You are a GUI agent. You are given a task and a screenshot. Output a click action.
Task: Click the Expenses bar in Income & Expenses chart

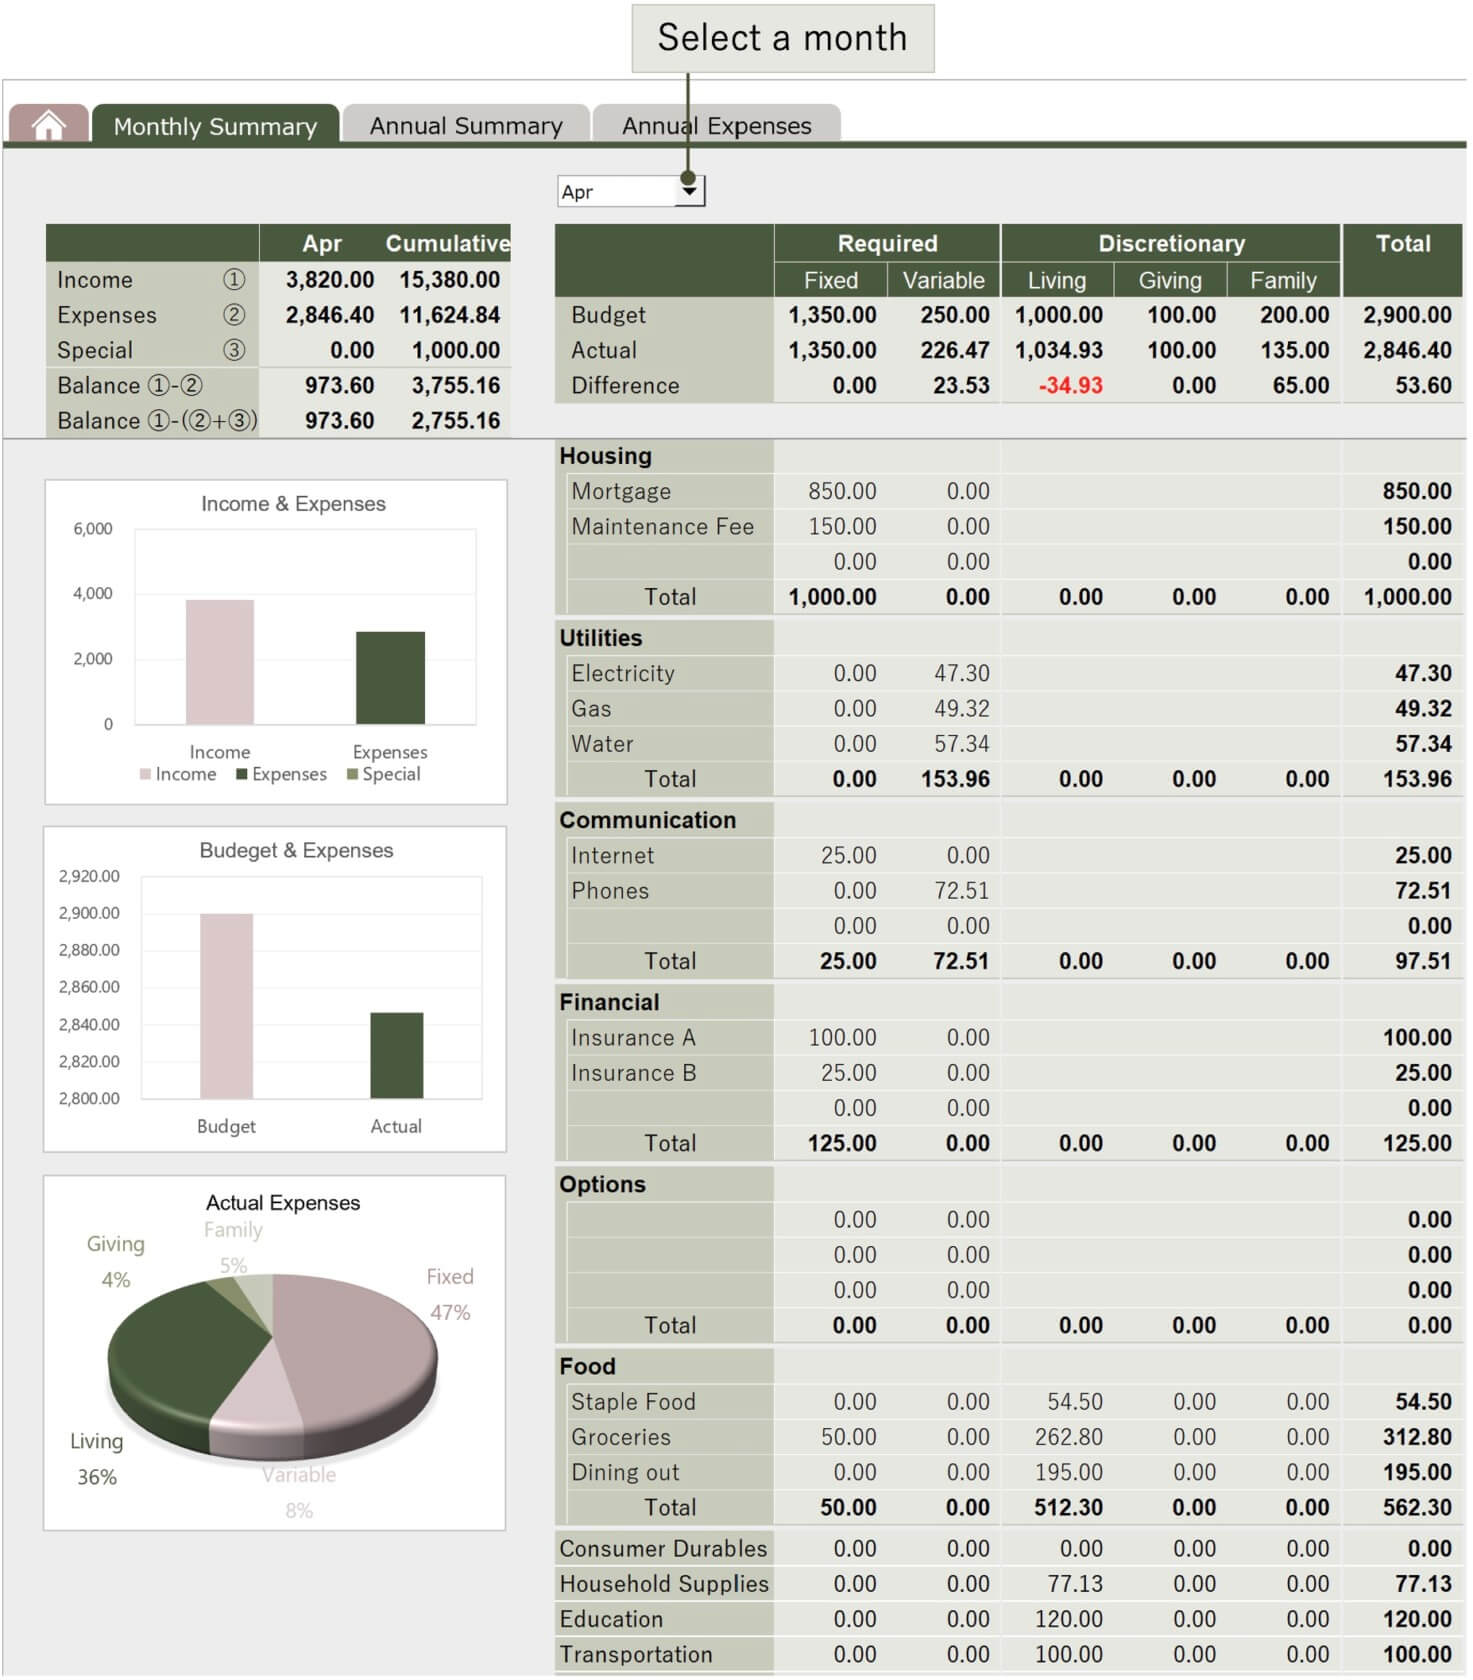(x=390, y=678)
